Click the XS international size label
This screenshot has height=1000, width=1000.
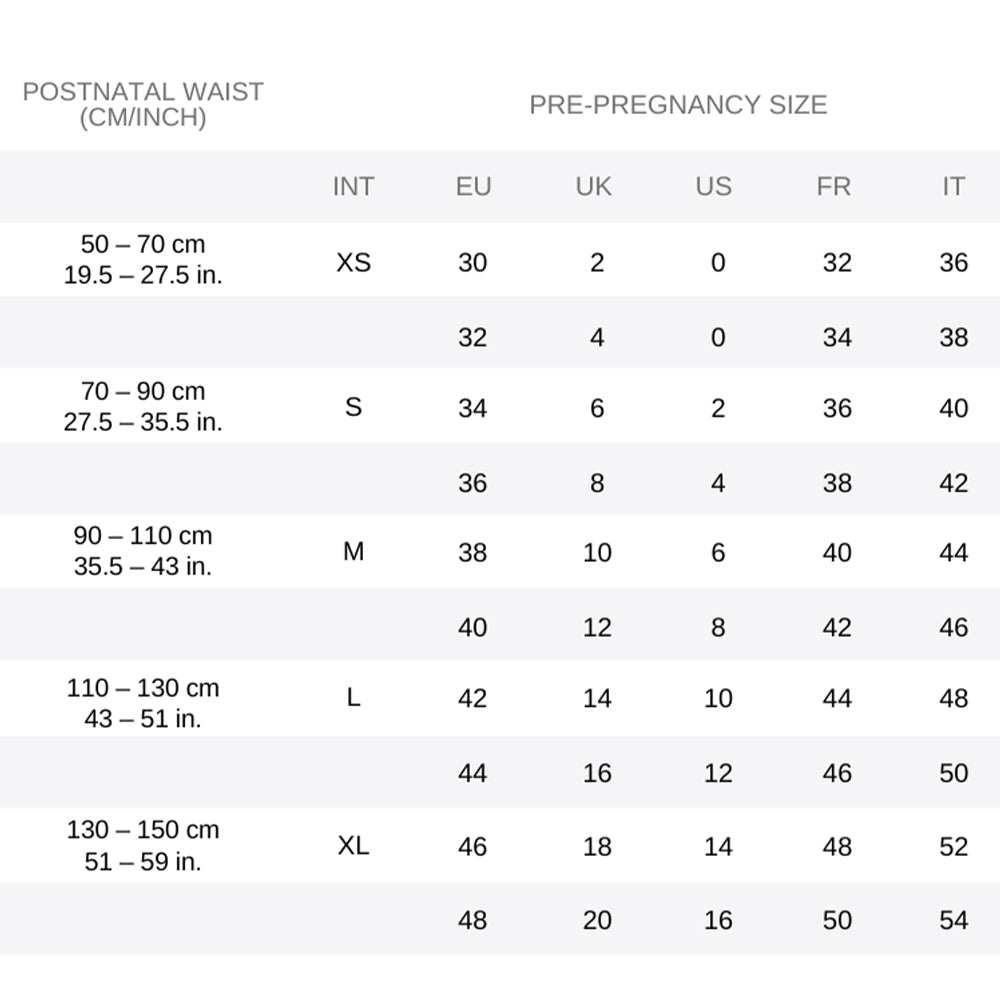point(353,262)
